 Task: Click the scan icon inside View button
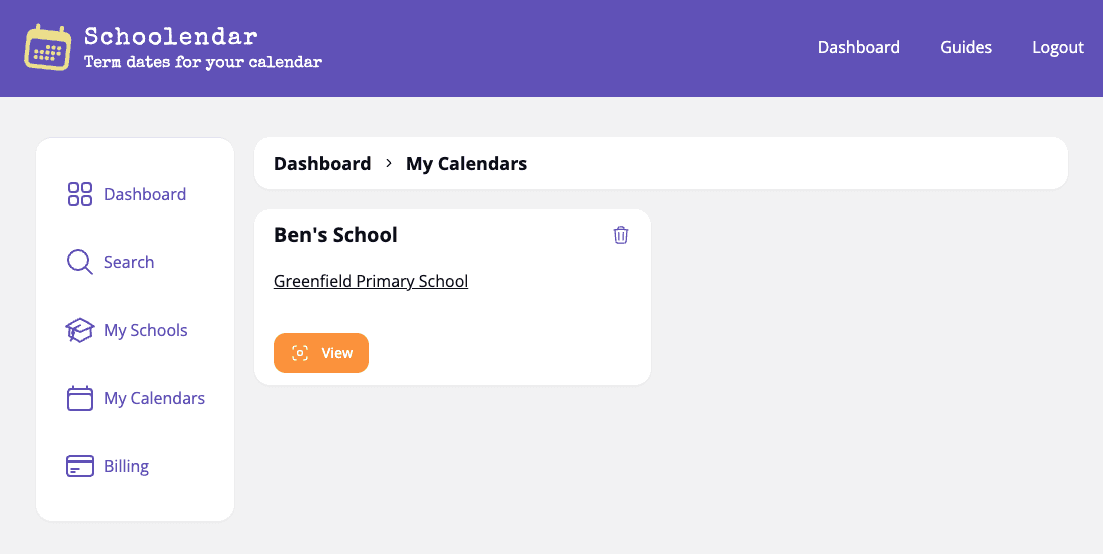(x=299, y=353)
